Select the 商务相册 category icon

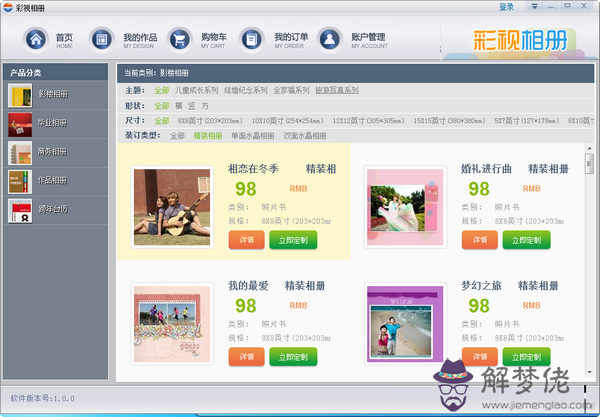20,153
